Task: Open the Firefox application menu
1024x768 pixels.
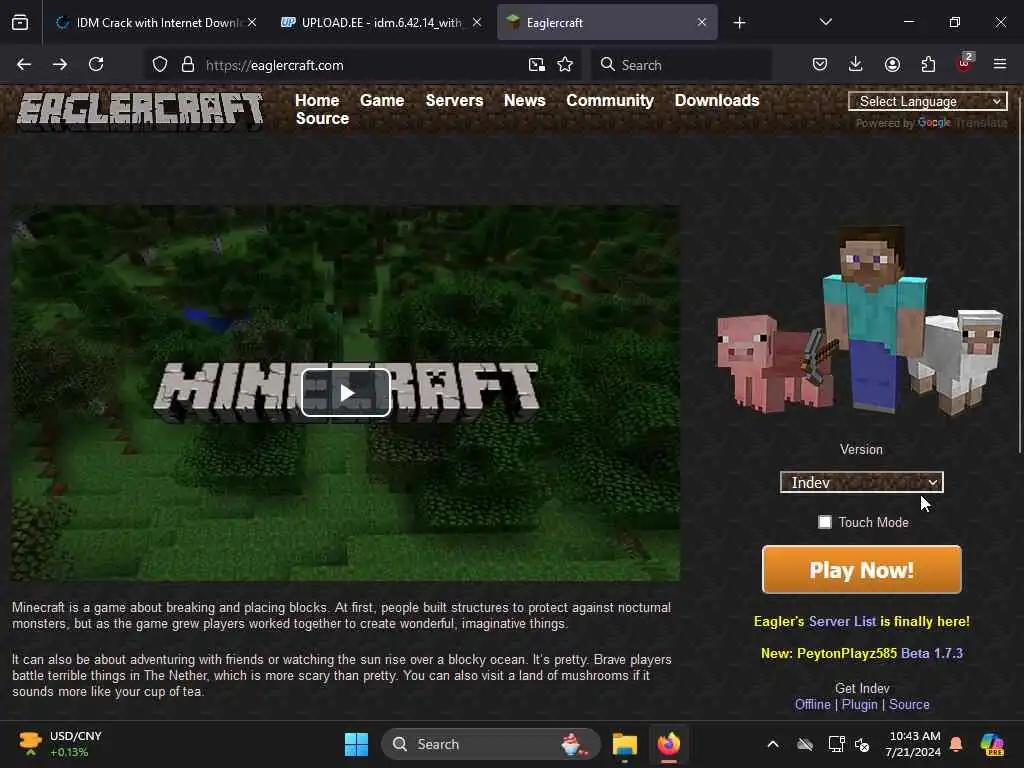Action: (x=1000, y=65)
